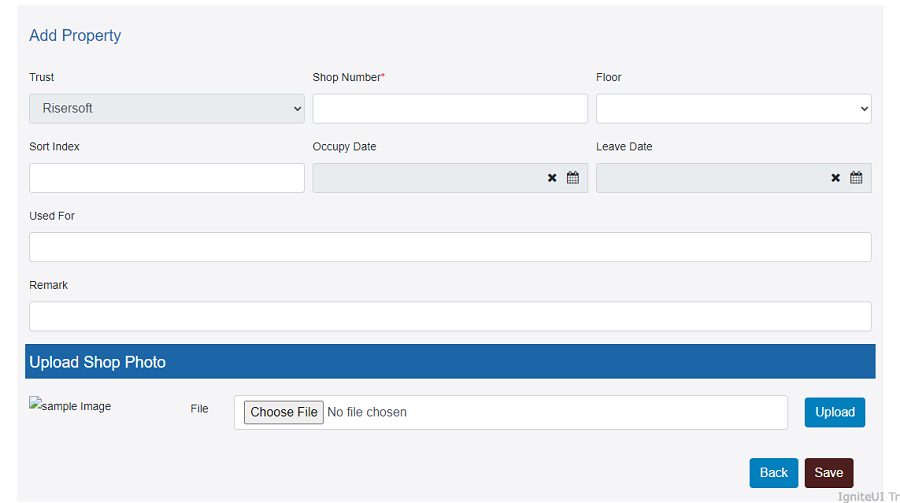
Task: Click the Choose File button
Action: tap(284, 412)
